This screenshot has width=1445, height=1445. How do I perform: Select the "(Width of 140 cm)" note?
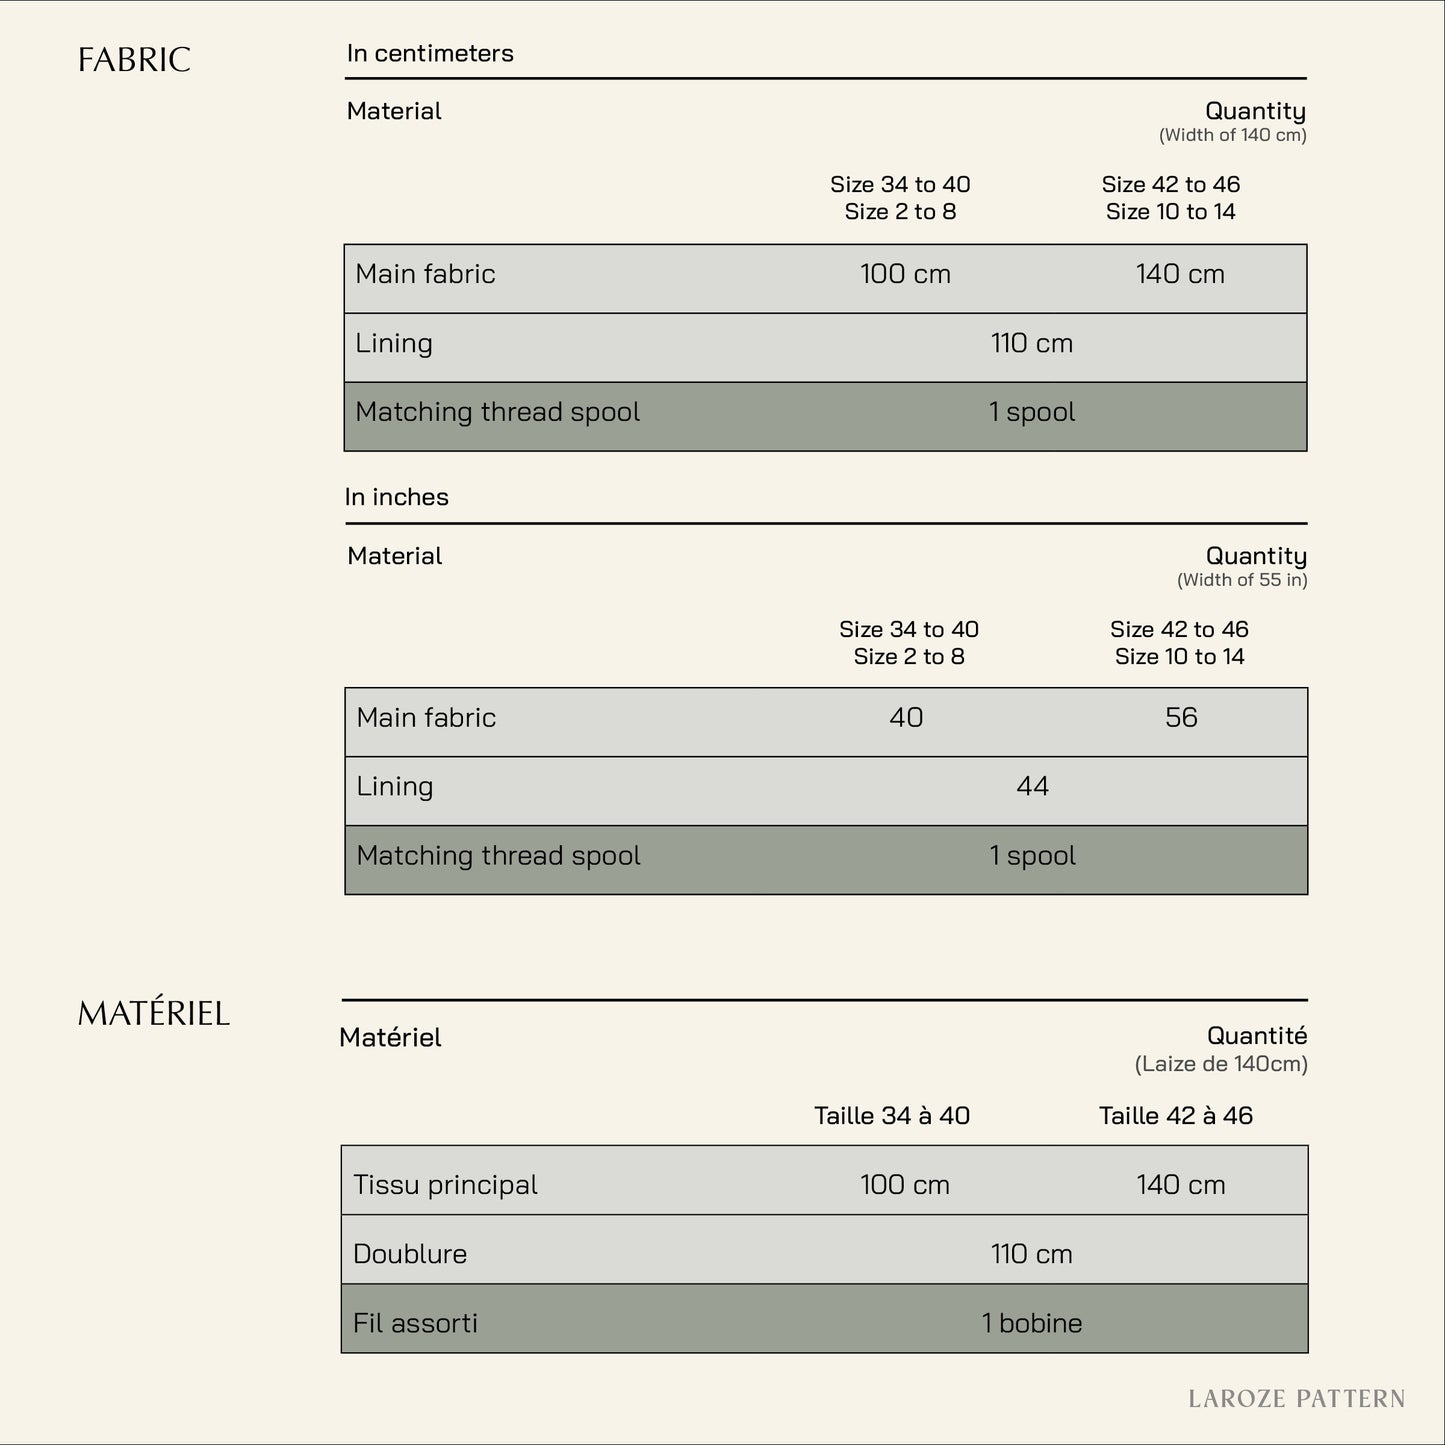[x=1232, y=135]
